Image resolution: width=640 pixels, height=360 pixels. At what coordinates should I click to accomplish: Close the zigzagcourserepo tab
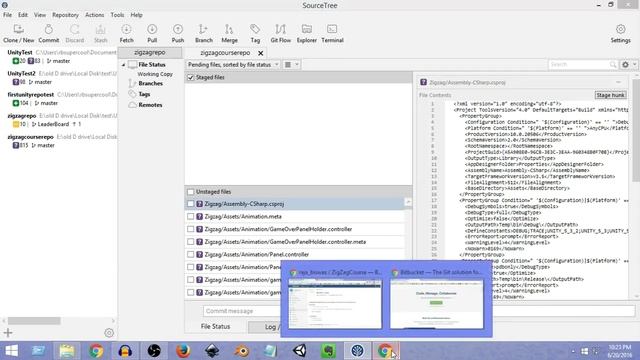point(260,53)
